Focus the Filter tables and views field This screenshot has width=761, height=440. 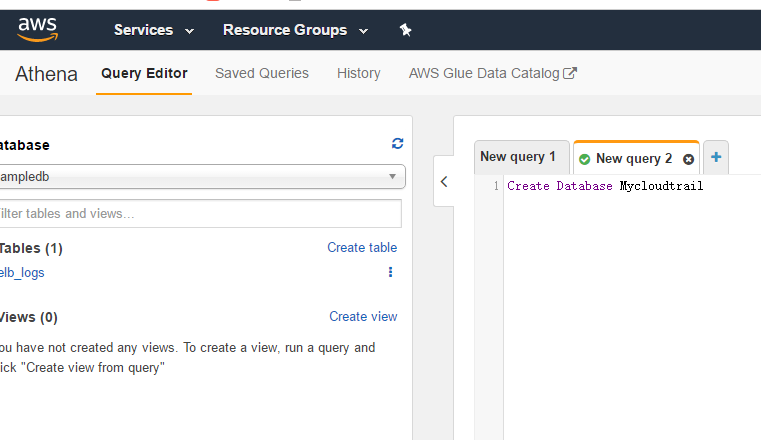(x=200, y=213)
